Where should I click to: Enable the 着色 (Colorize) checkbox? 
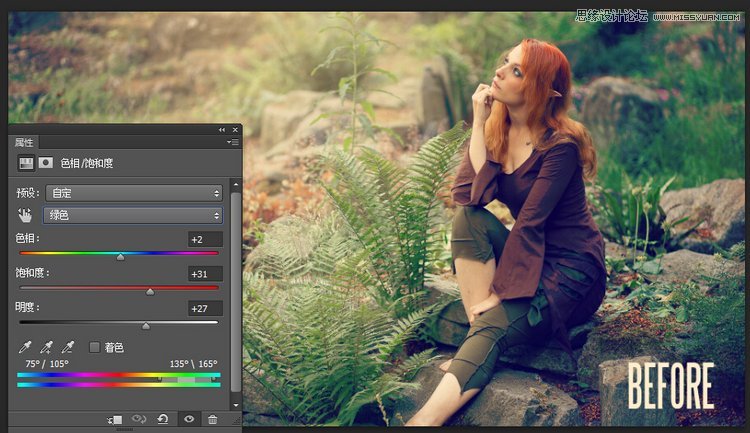coord(95,347)
